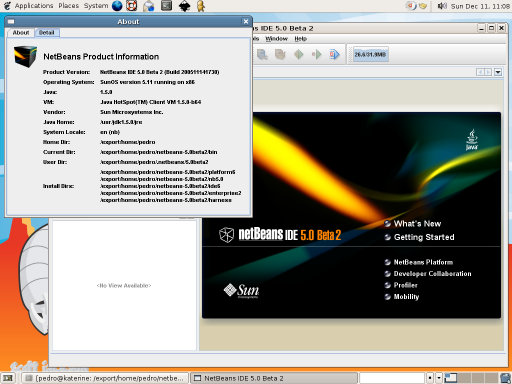
Task: Click the '<No View Available>' text
Action: click(124, 286)
